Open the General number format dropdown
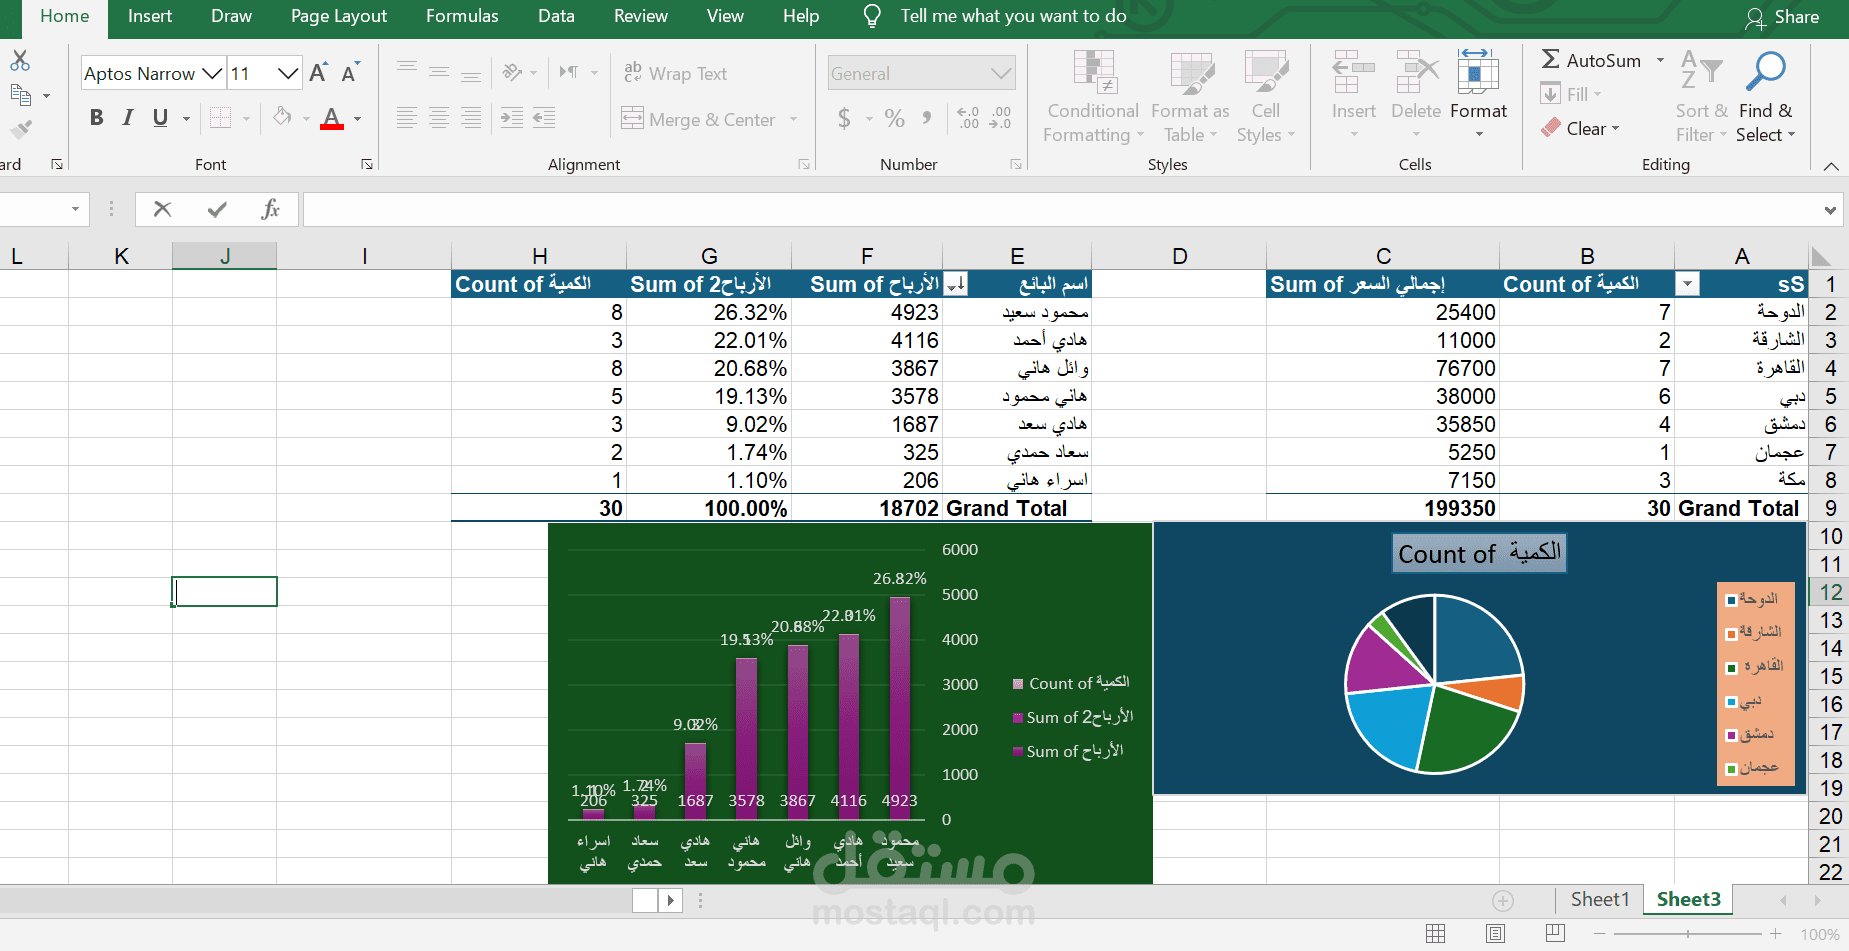Screen dimensions: 1849x951 921,73
